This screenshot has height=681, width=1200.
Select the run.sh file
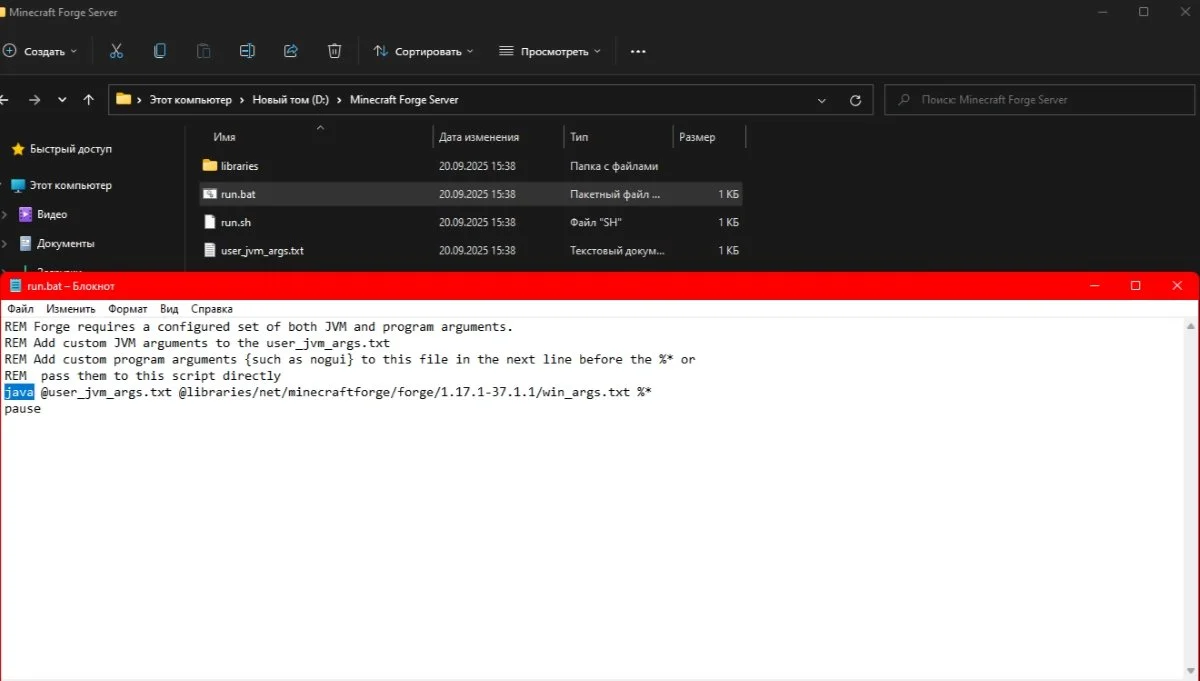pyautogui.click(x=470, y=222)
